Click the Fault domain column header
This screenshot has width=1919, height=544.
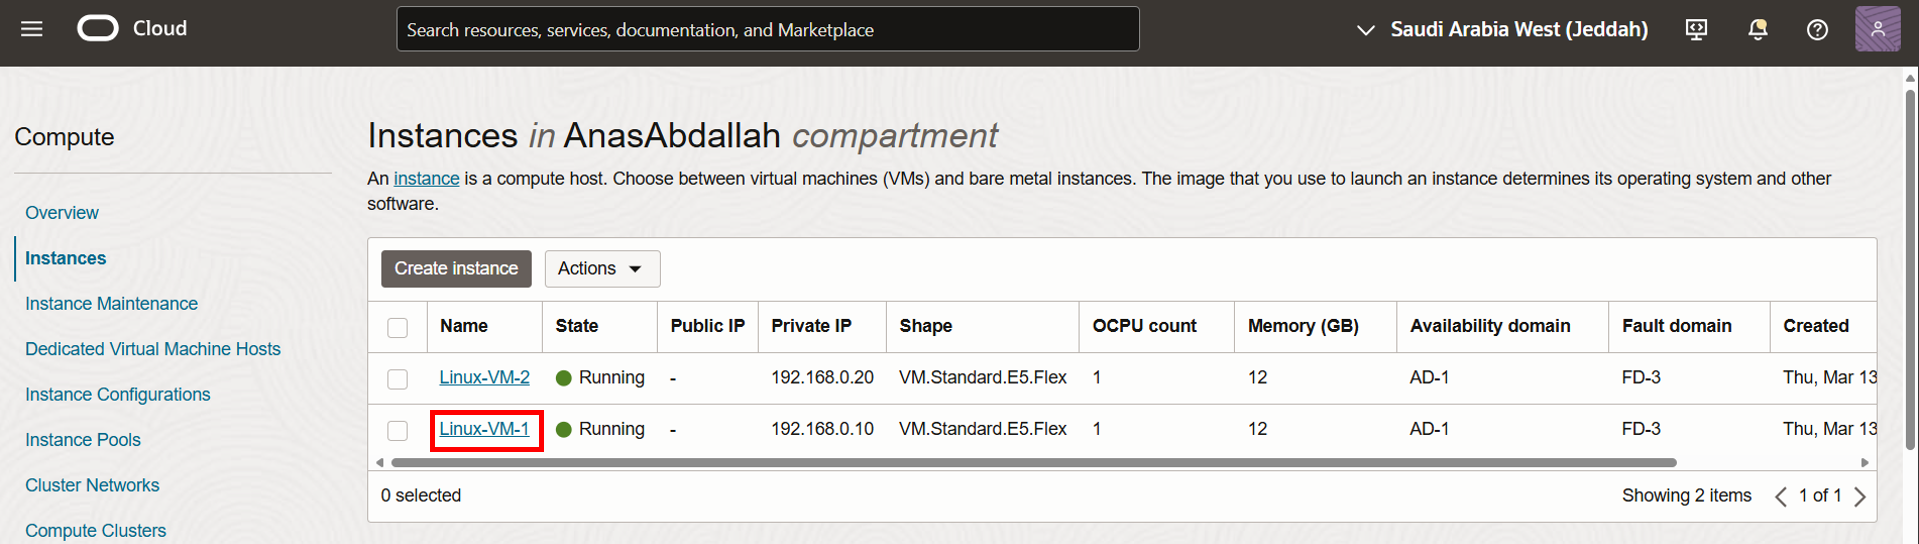[1677, 326]
